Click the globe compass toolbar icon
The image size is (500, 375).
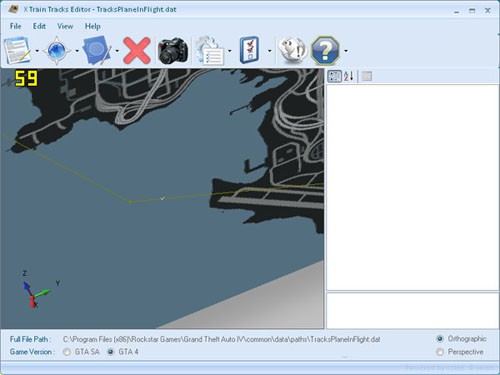pyautogui.click(x=57, y=51)
